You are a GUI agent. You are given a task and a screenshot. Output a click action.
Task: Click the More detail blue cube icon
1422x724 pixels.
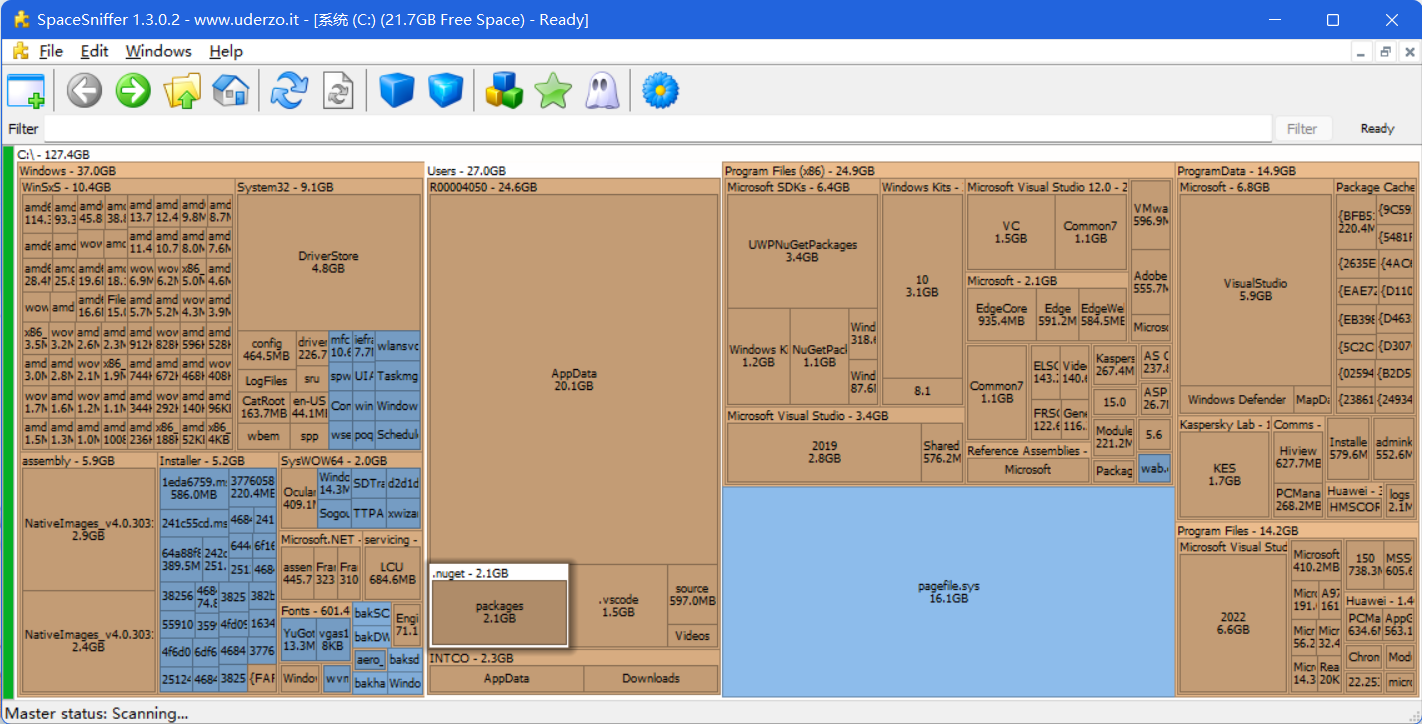click(446, 91)
